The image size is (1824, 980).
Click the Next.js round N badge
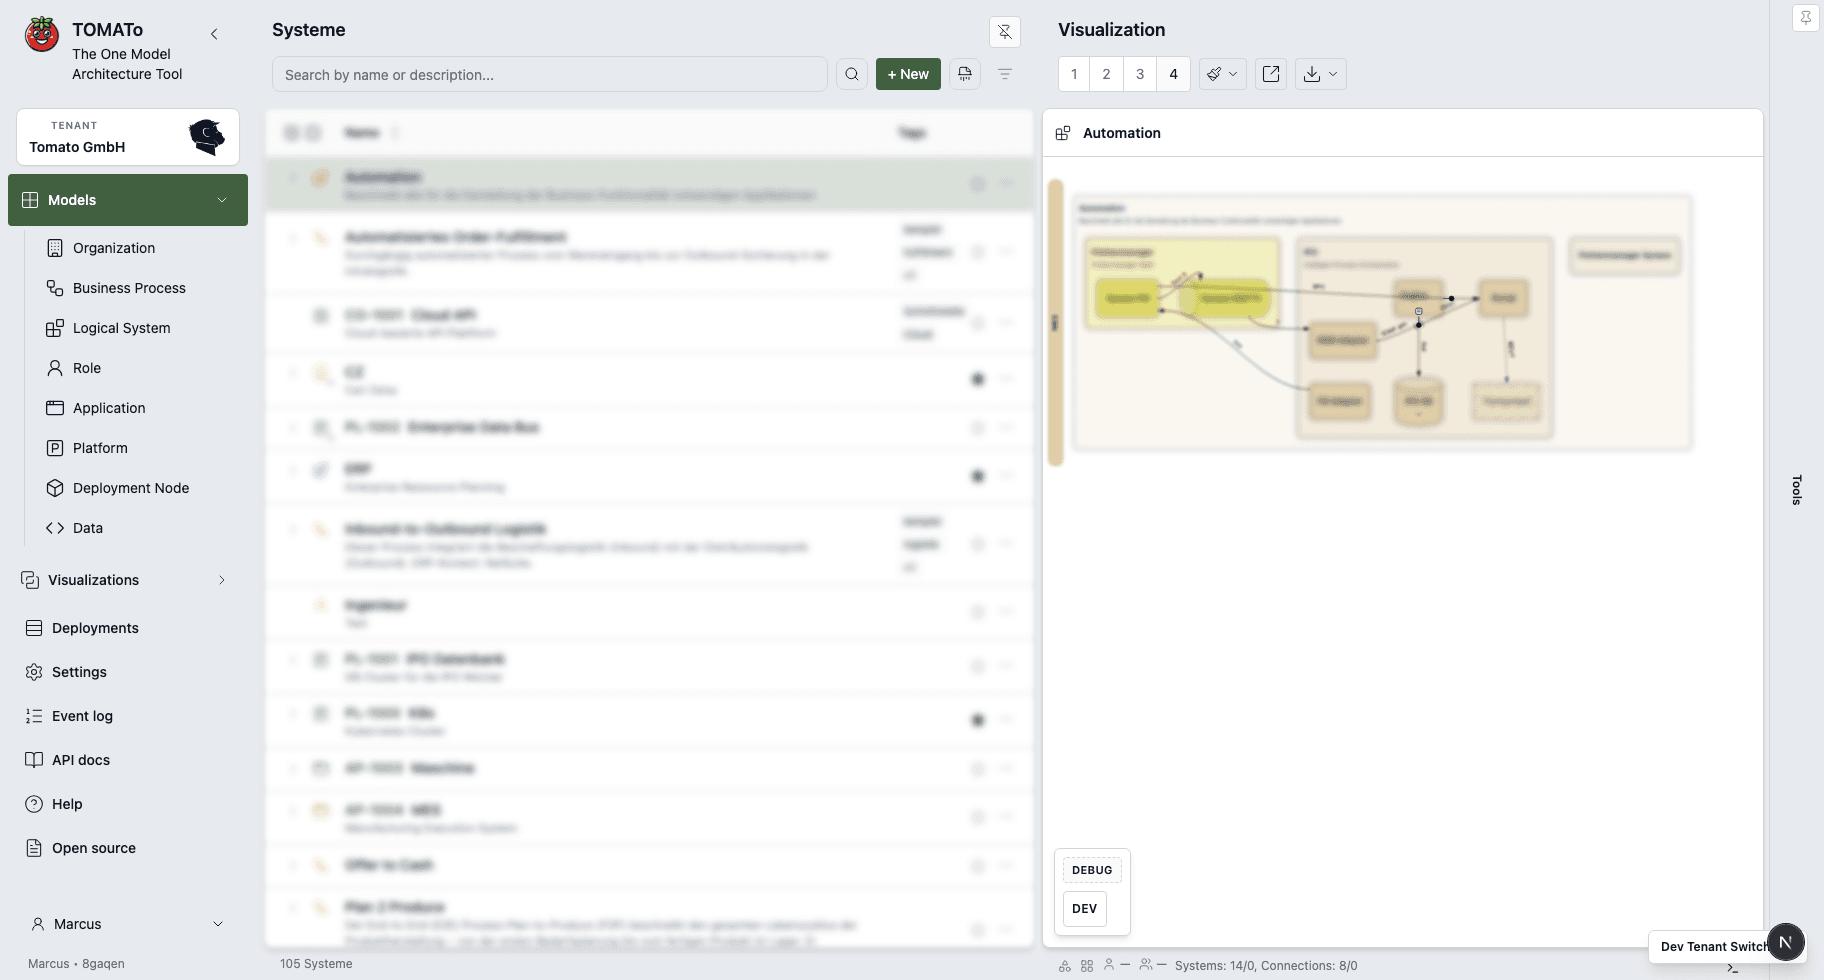pyautogui.click(x=1785, y=942)
